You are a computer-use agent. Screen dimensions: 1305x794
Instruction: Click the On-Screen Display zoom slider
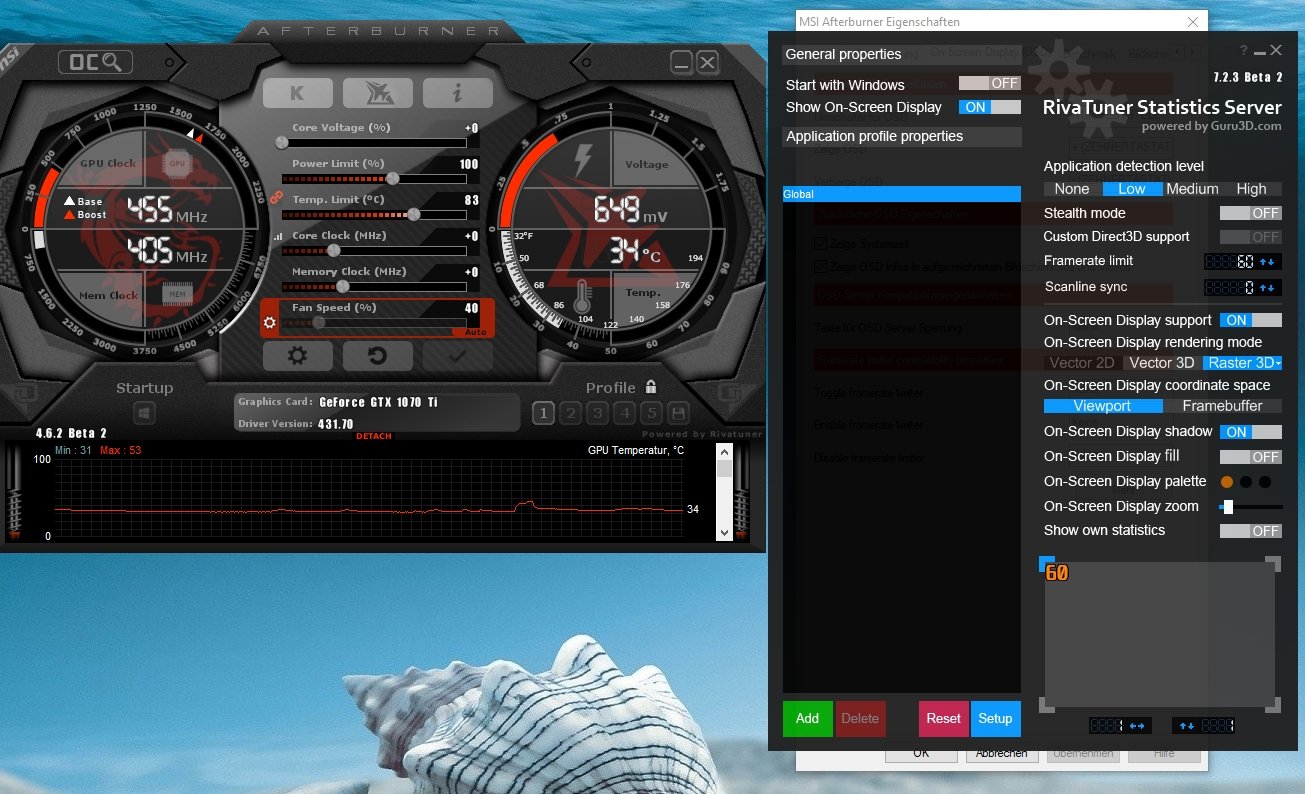[1250, 507]
